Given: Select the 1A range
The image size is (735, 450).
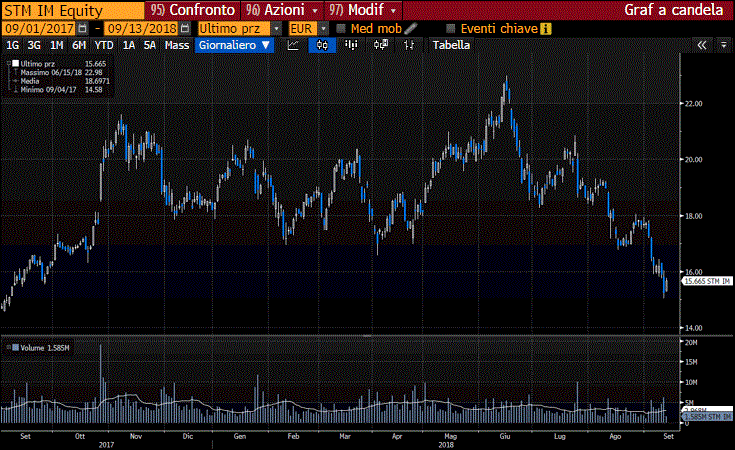Looking at the screenshot, I should click(x=129, y=45).
